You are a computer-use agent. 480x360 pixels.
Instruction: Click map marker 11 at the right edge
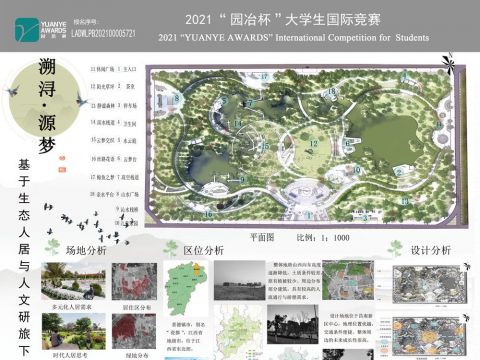tap(439, 125)
